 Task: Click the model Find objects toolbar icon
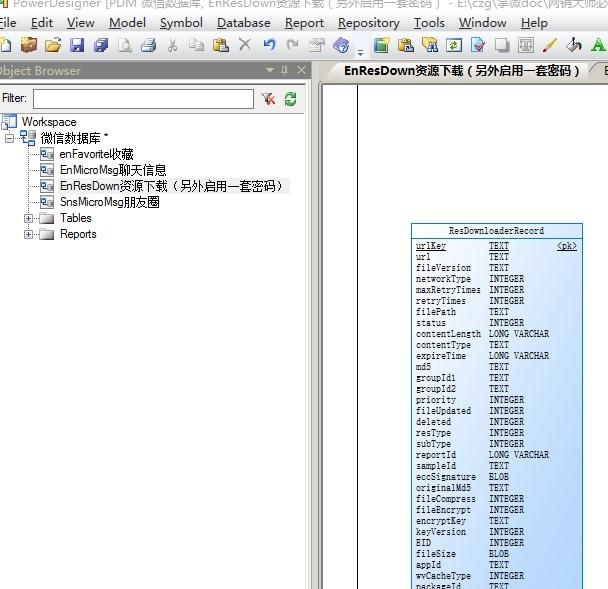430,45
